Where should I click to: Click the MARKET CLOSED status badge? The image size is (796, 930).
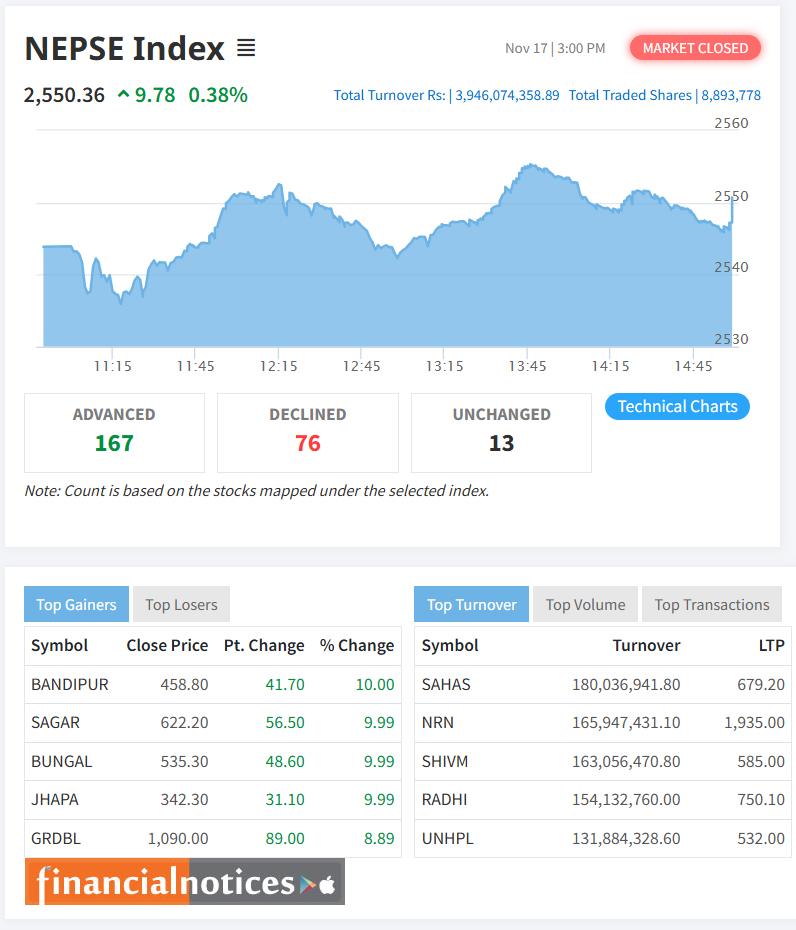(695, 47)
